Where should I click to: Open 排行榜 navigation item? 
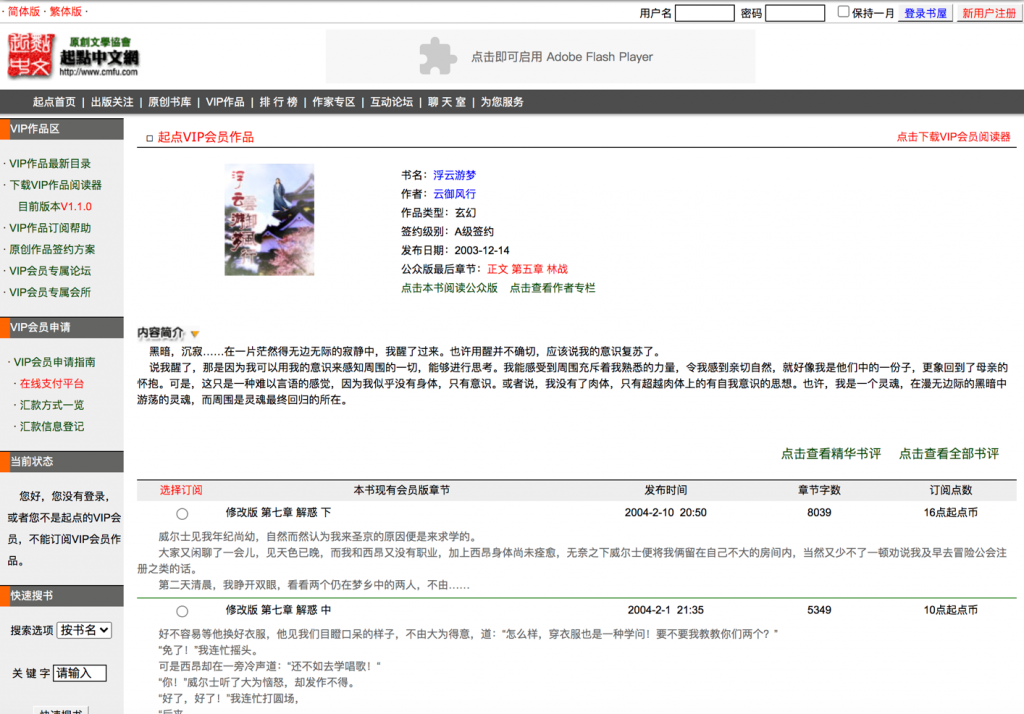[278, 102]
